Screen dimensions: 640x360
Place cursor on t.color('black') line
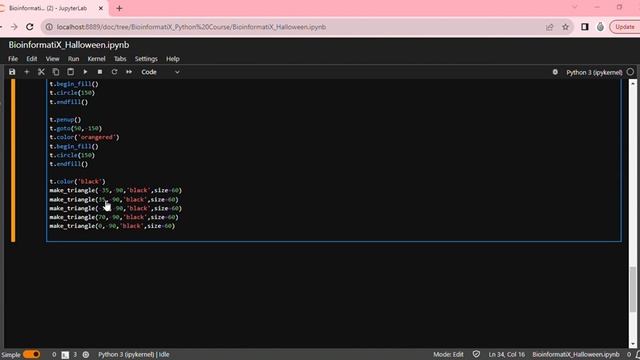(78, 181)
